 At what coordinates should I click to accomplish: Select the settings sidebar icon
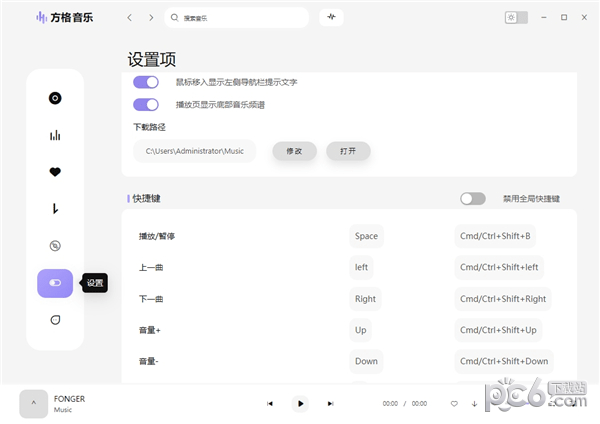coord(55,283)
